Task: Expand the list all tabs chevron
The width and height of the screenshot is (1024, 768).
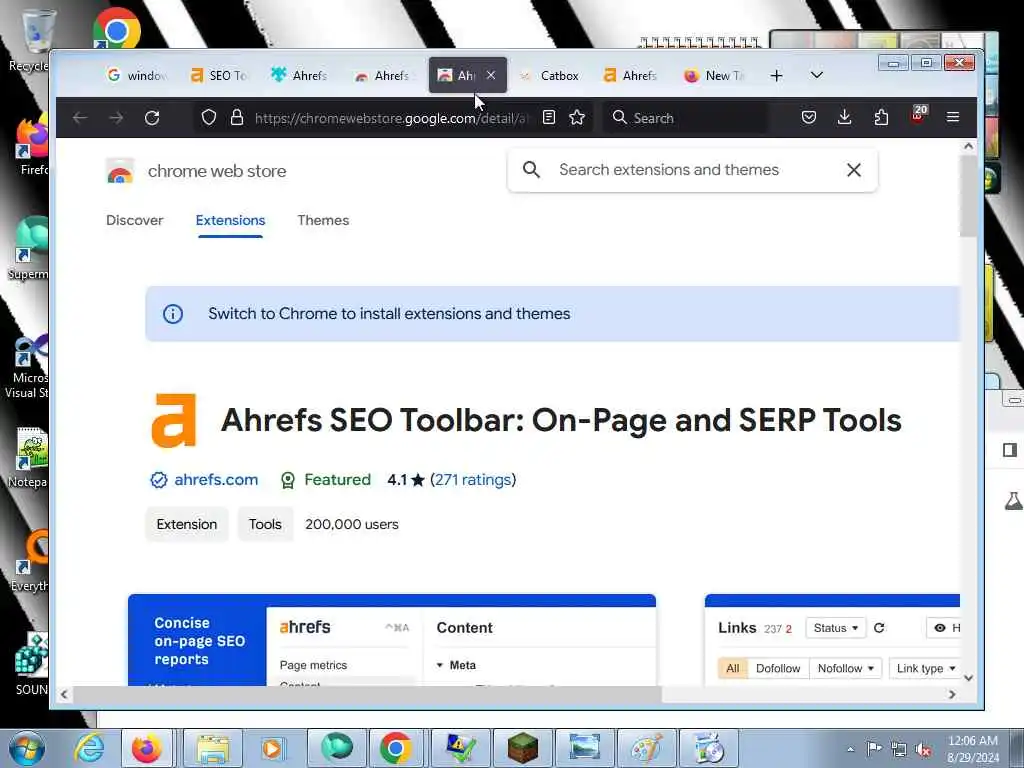Action: tap(816, 75)
